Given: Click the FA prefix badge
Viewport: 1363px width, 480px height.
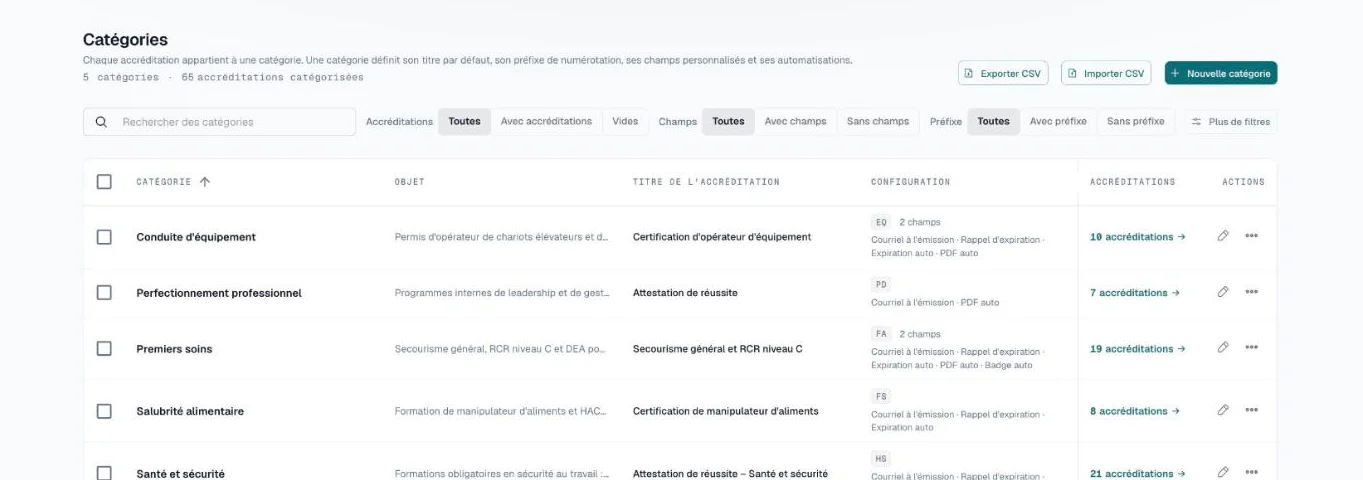Looking at the screenshot, I should click(881, 334).
